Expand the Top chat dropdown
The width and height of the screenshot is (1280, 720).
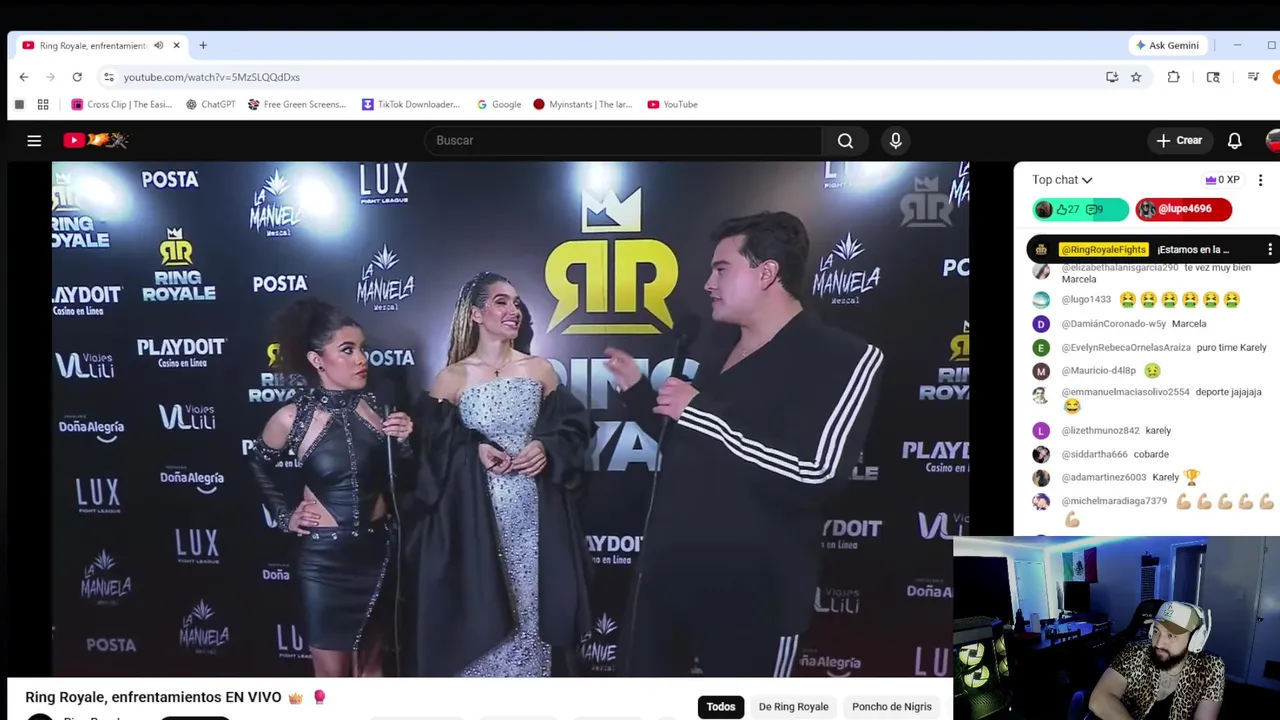(x=1062, y=180)
